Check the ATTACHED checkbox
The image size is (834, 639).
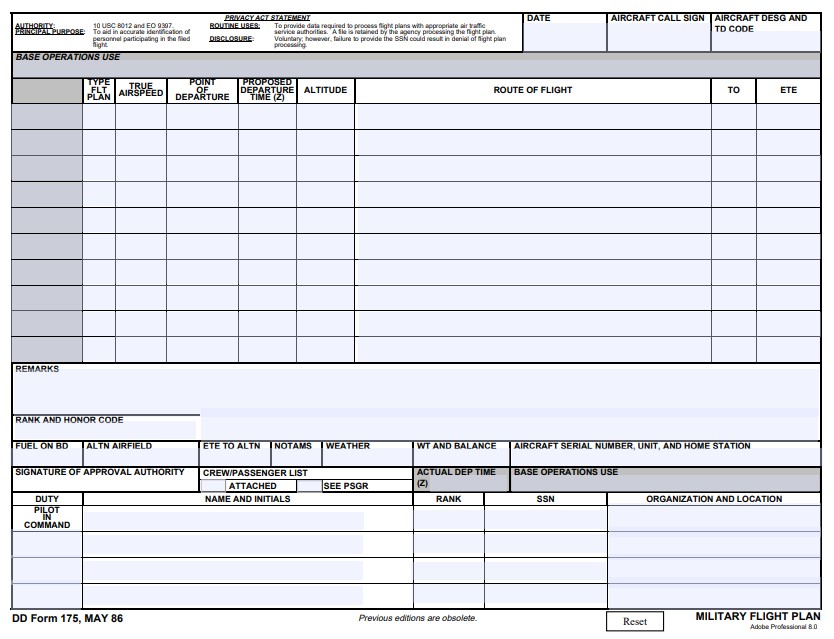(x=213, y=486)
